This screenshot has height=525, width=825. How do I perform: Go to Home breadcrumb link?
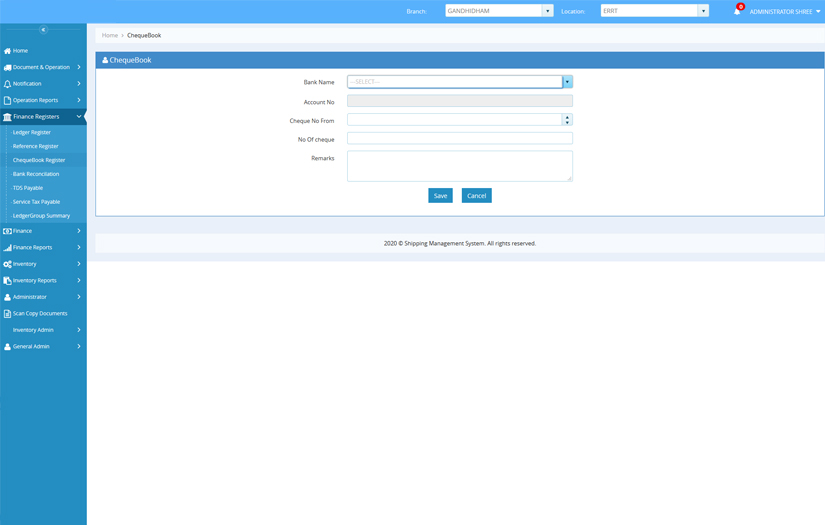[x=110, y=35]
